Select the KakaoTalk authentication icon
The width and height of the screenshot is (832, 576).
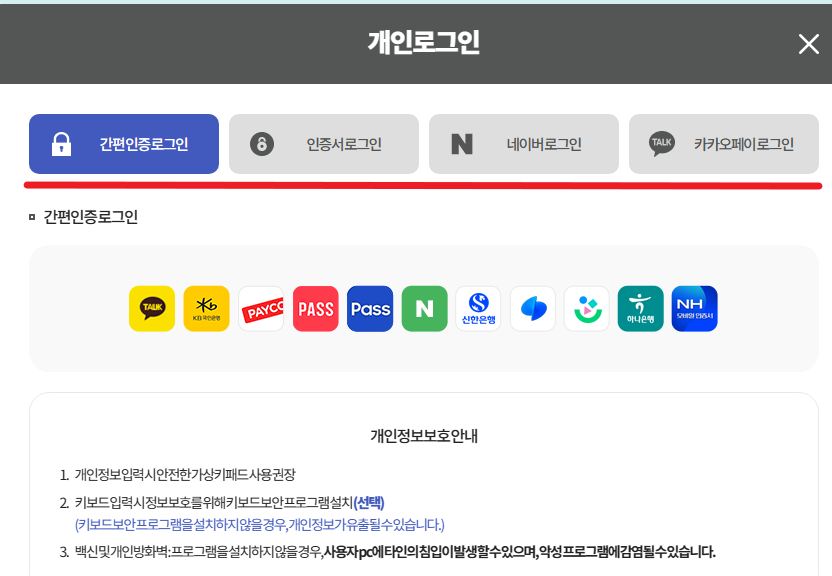coord(152,309)
